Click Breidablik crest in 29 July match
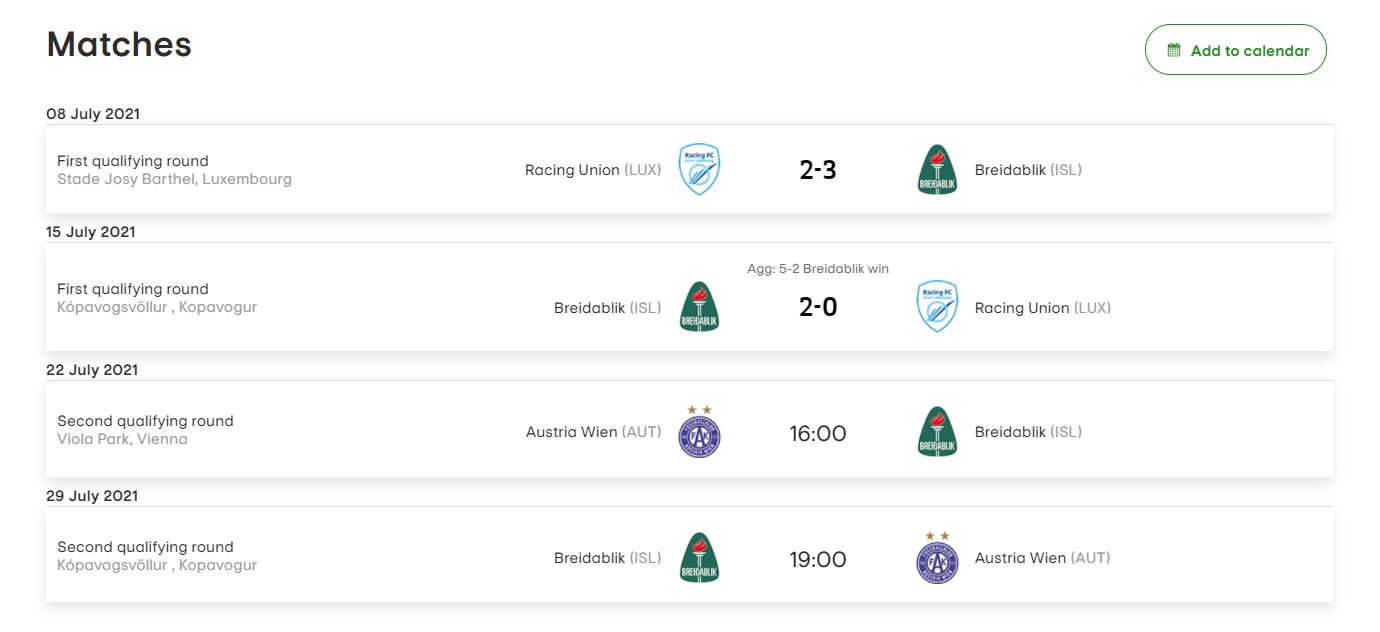The height and width of the screenshot is (632, 1380). 699,558
